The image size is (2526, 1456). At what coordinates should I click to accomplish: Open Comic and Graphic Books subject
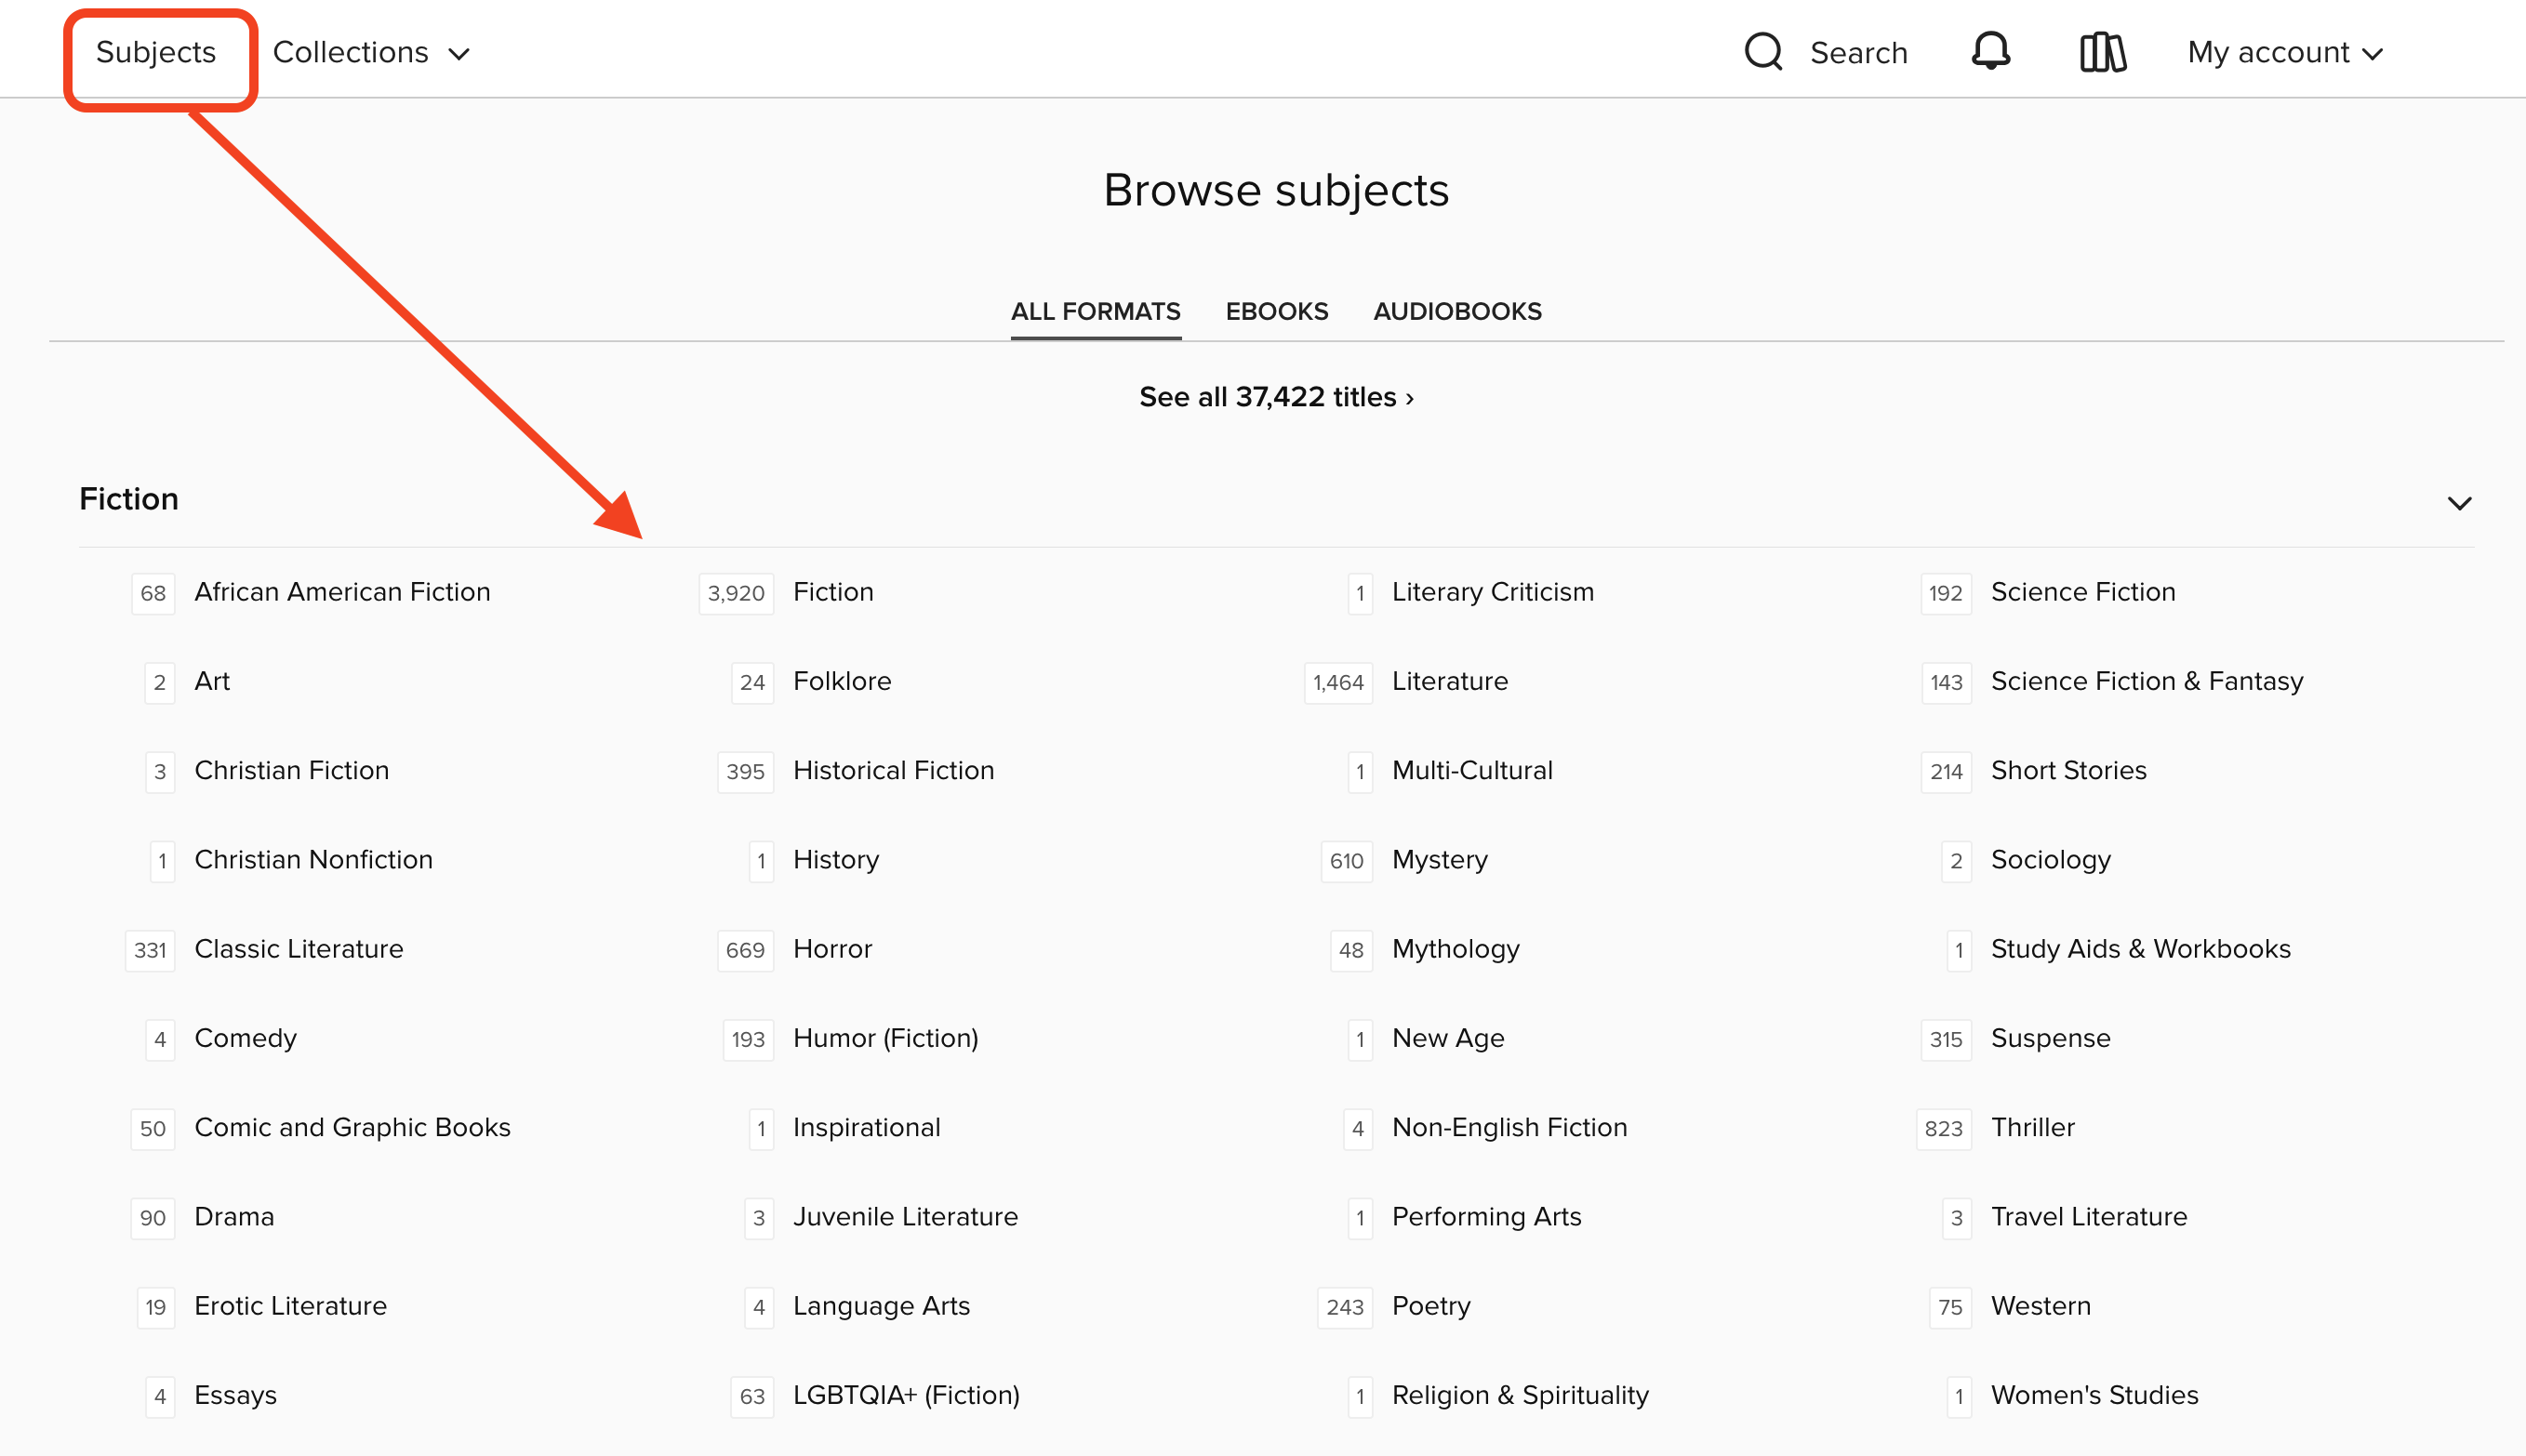coord(352,1127)
